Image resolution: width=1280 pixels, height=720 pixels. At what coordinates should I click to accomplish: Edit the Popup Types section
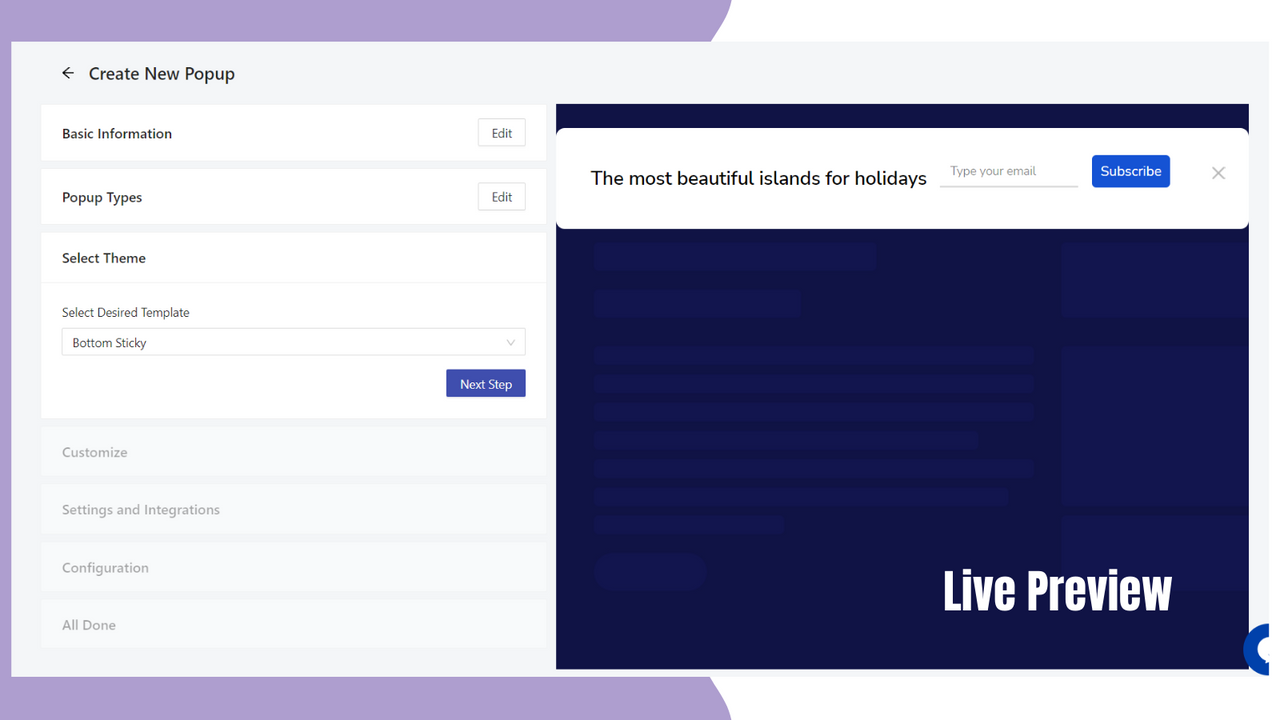(501, 196)
